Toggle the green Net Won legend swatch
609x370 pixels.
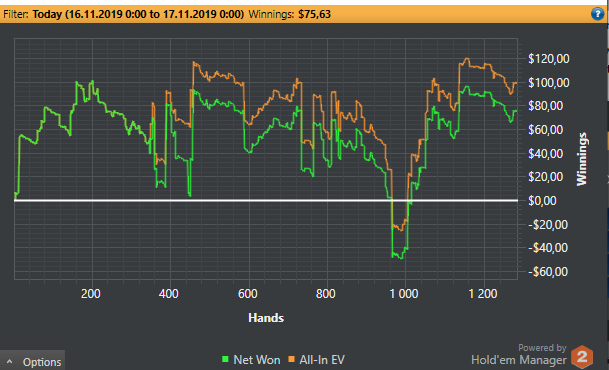click(x=225, y=359)
